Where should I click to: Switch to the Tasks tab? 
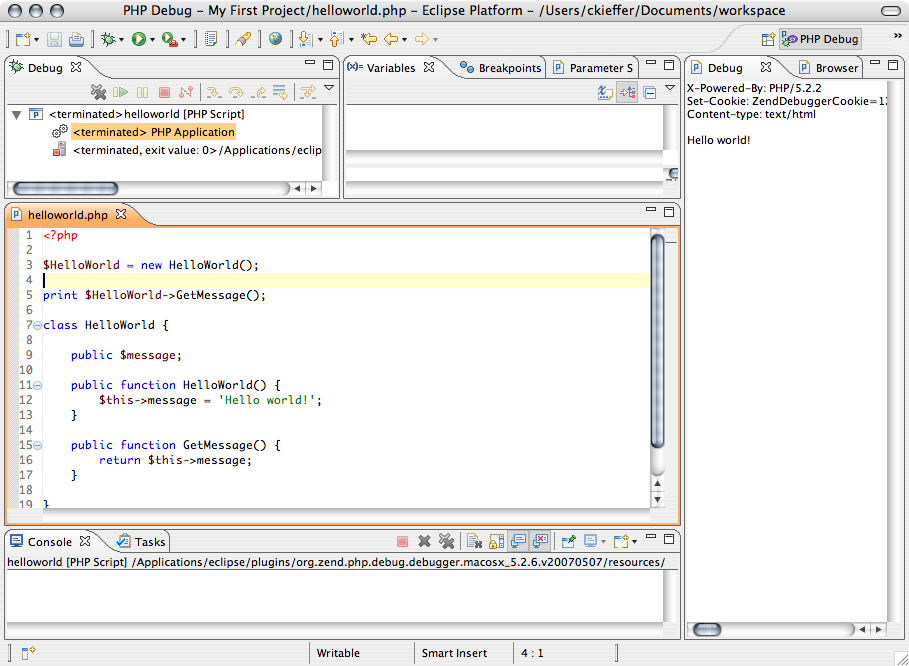click(141, 542)
